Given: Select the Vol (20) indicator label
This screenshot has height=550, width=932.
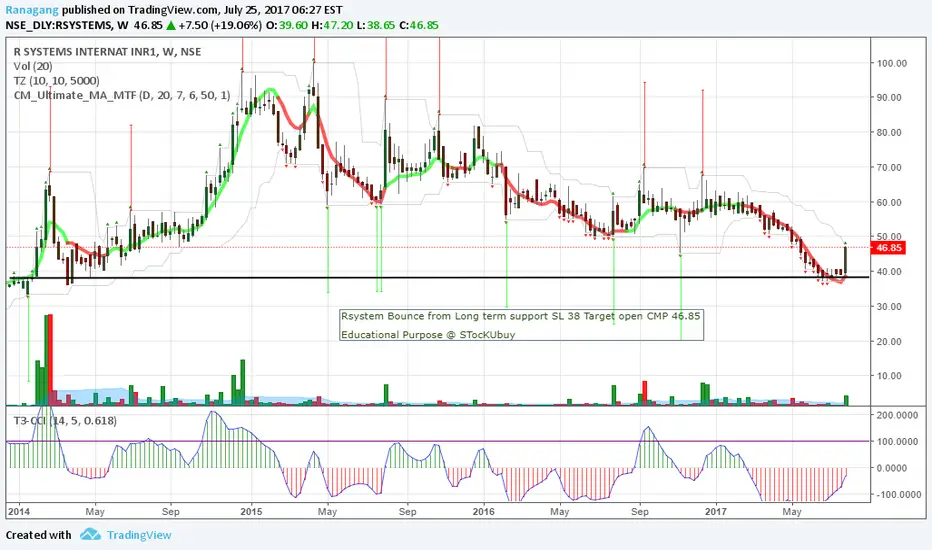Looking at the screenshot, I should click(x=33, y=66).
